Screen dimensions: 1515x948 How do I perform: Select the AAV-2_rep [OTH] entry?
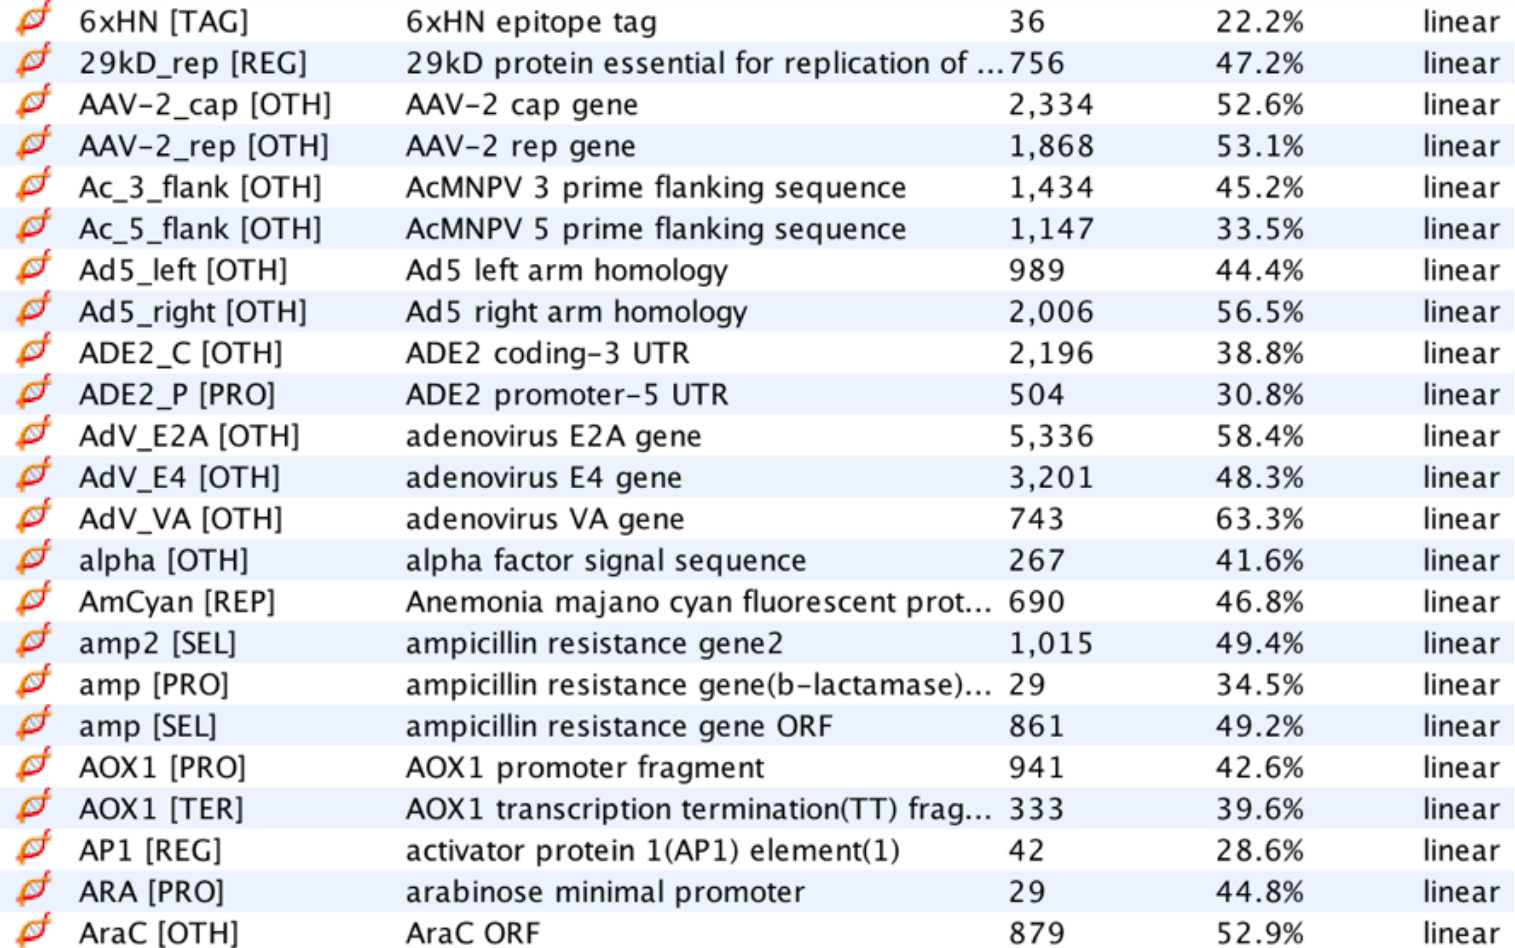204,146
